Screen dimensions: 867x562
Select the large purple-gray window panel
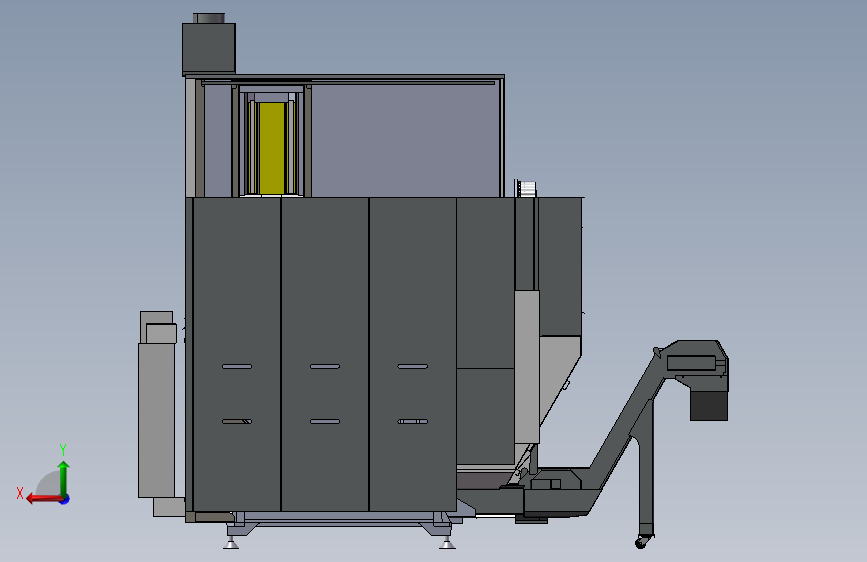point(405,140)
